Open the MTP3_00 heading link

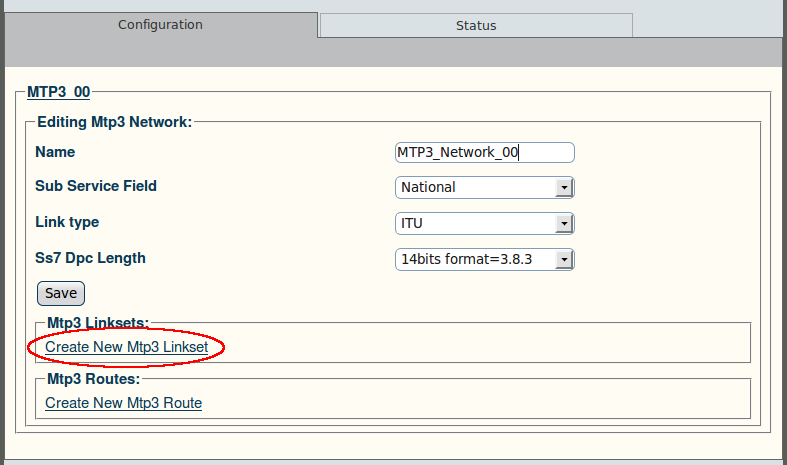point(59,92)
